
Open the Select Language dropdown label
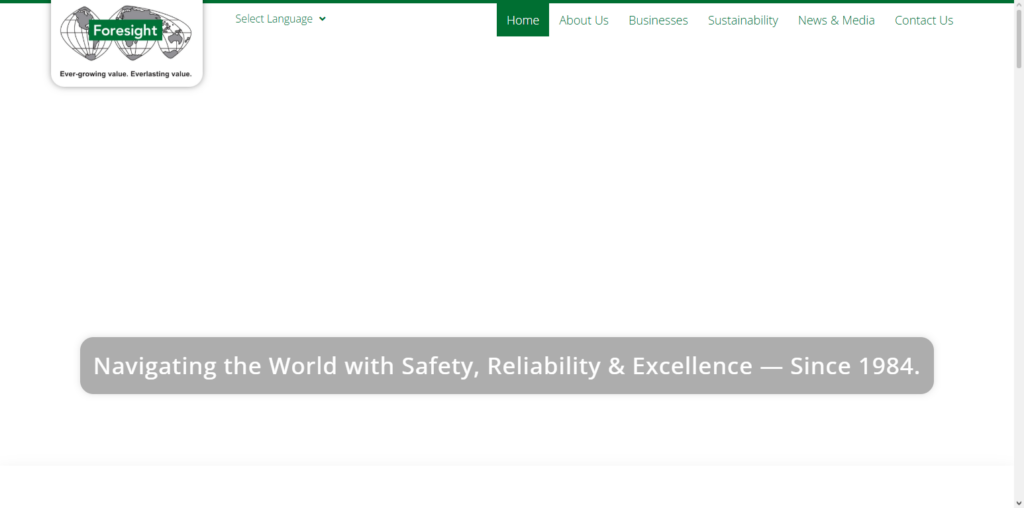(x=274, y=19)
